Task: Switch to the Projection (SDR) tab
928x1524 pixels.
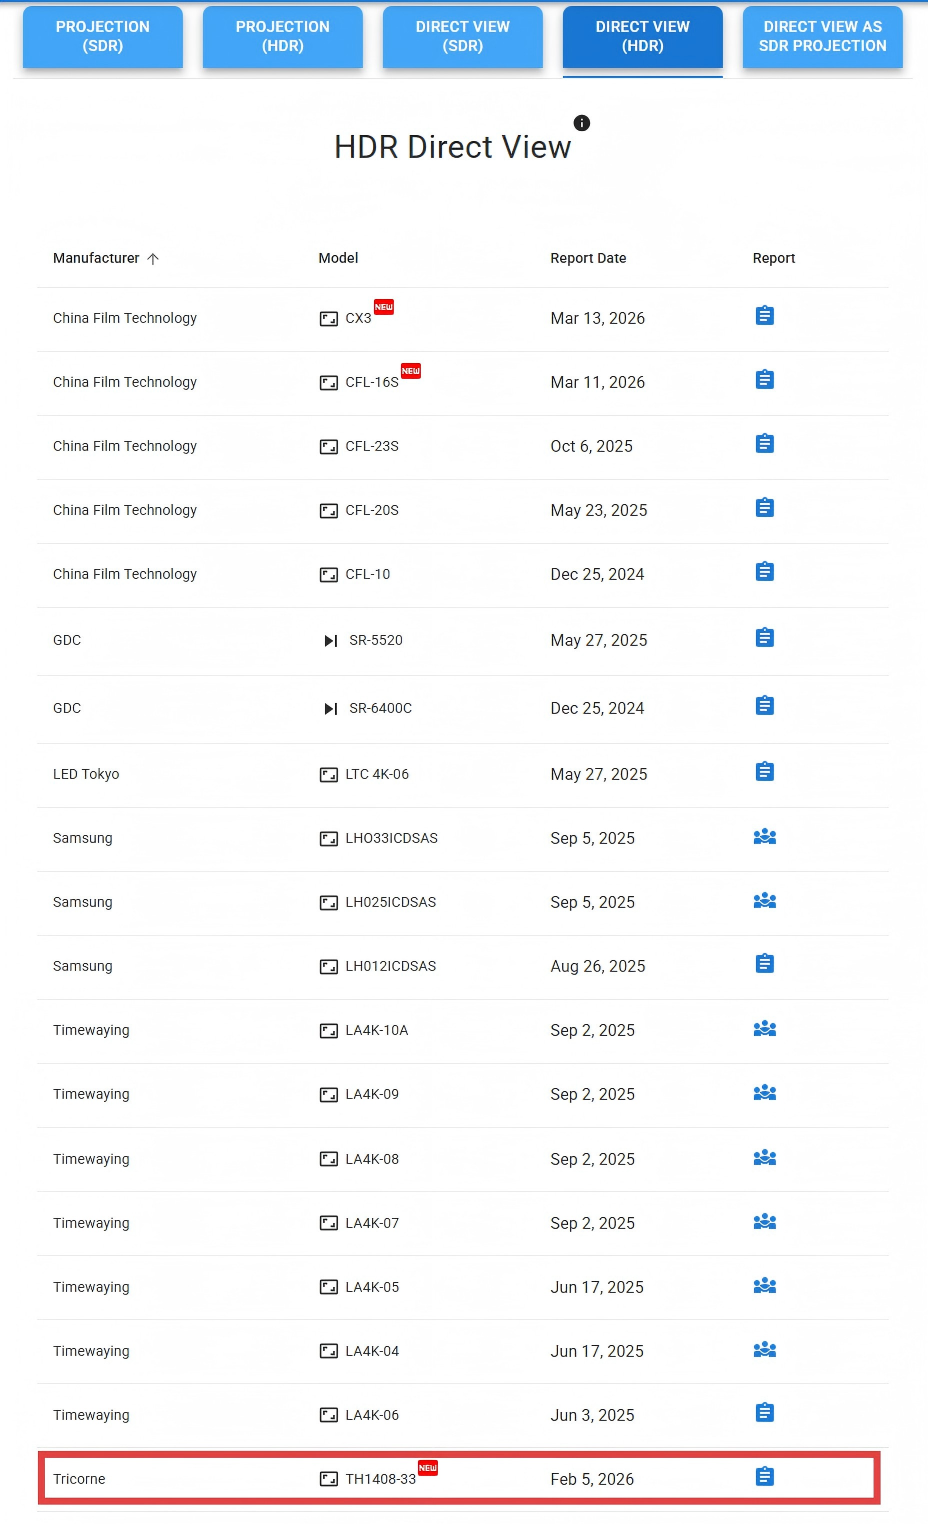Action: pos(103,37)
